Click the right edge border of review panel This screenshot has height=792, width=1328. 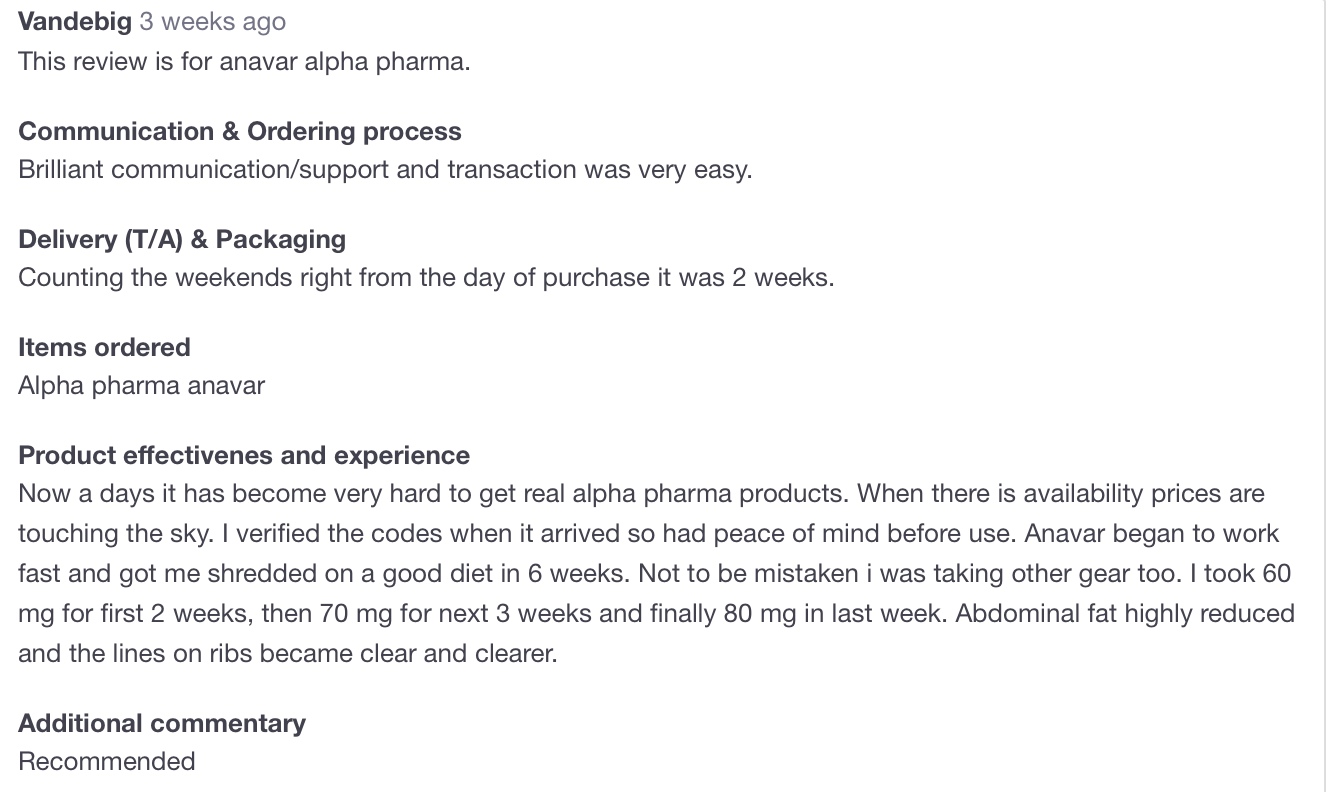[1323, 396]
